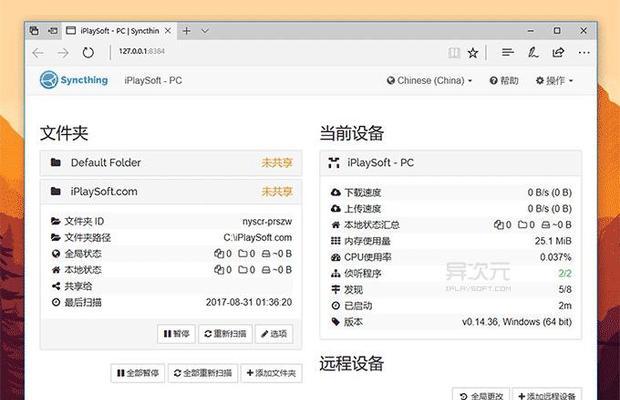Screen dimensions: 620x400
Task: Click iPlaySoft.com's folder icon
Action: click(x=56, y=191)
